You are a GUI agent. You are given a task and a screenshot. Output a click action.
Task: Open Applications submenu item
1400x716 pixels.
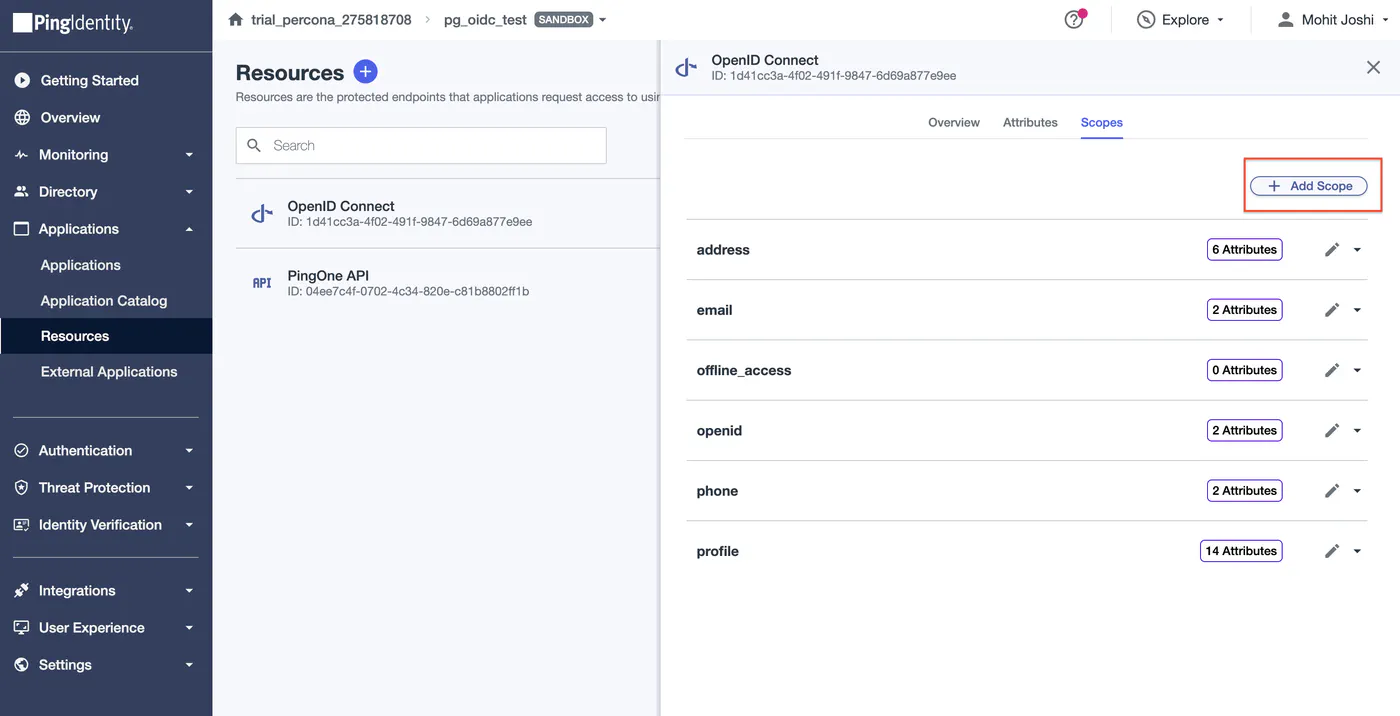[x=80, y=265]
